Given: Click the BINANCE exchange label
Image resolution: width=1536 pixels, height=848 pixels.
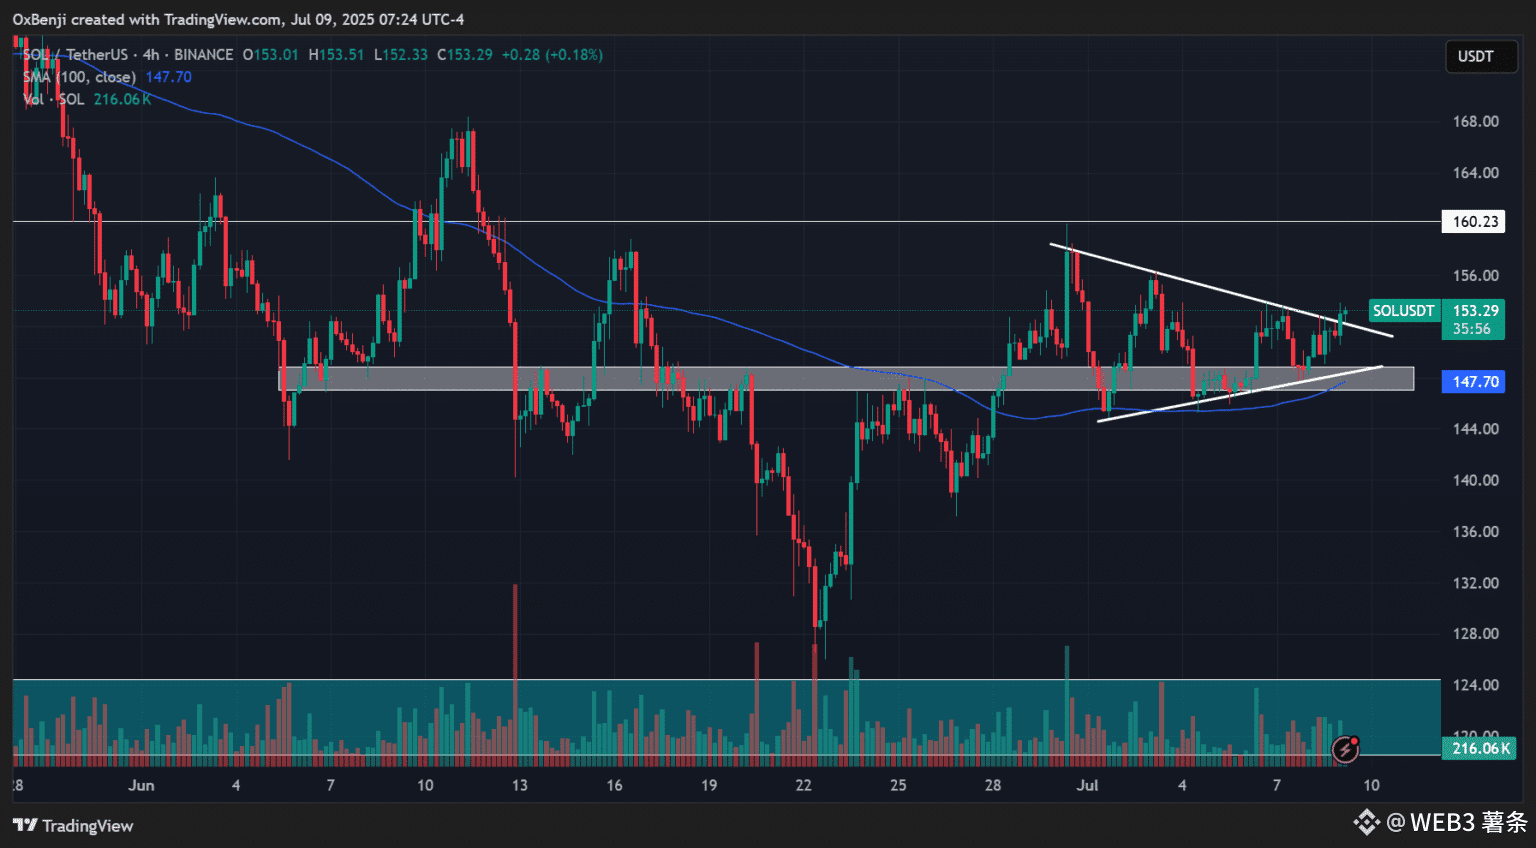Looking at the screenshot, I should 204,55.
